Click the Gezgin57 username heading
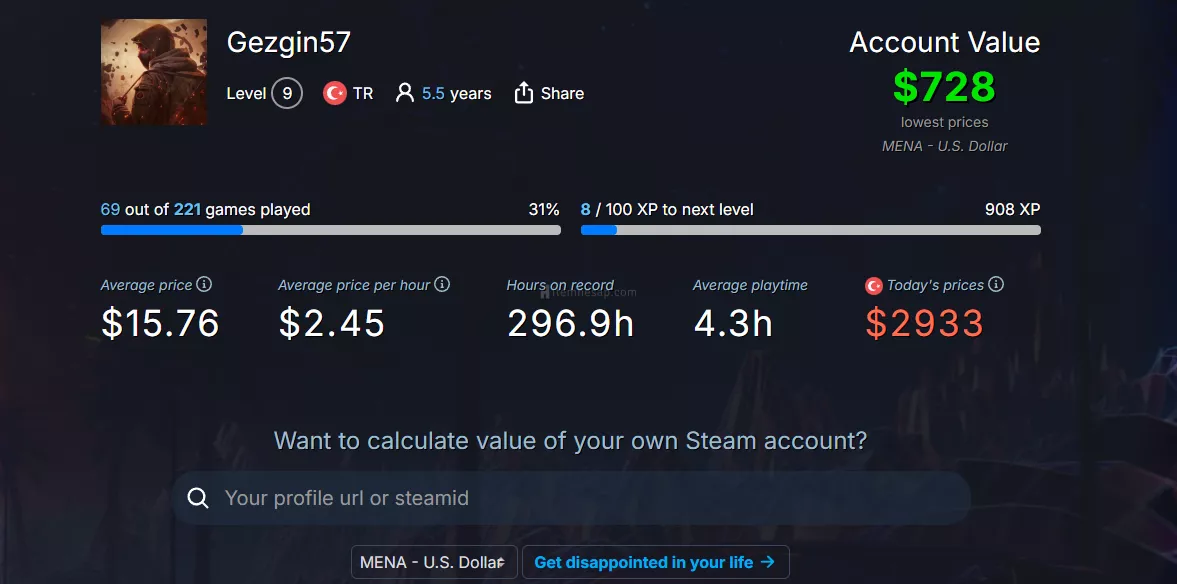 tap(289, 42)
